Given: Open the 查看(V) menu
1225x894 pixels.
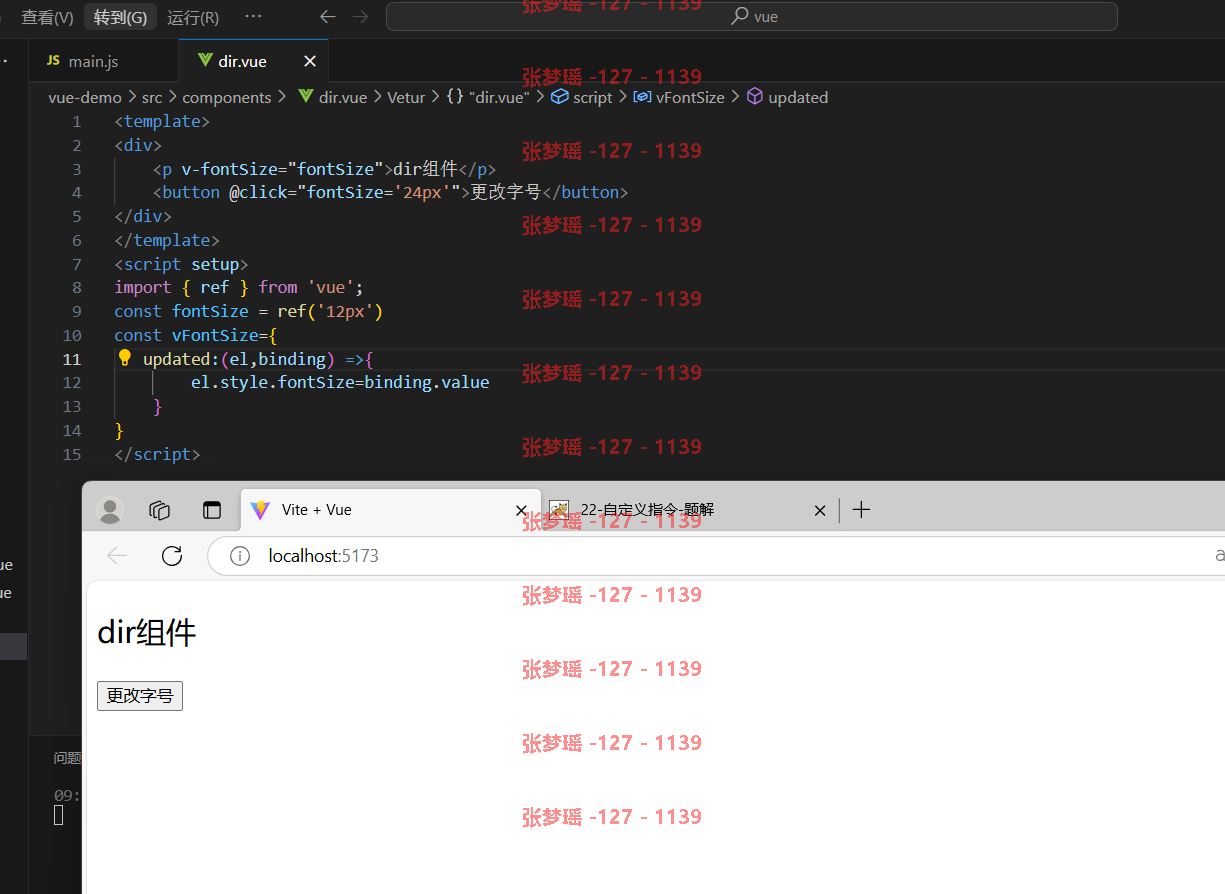Looking at the screenshot, I should tap(47, 17).
